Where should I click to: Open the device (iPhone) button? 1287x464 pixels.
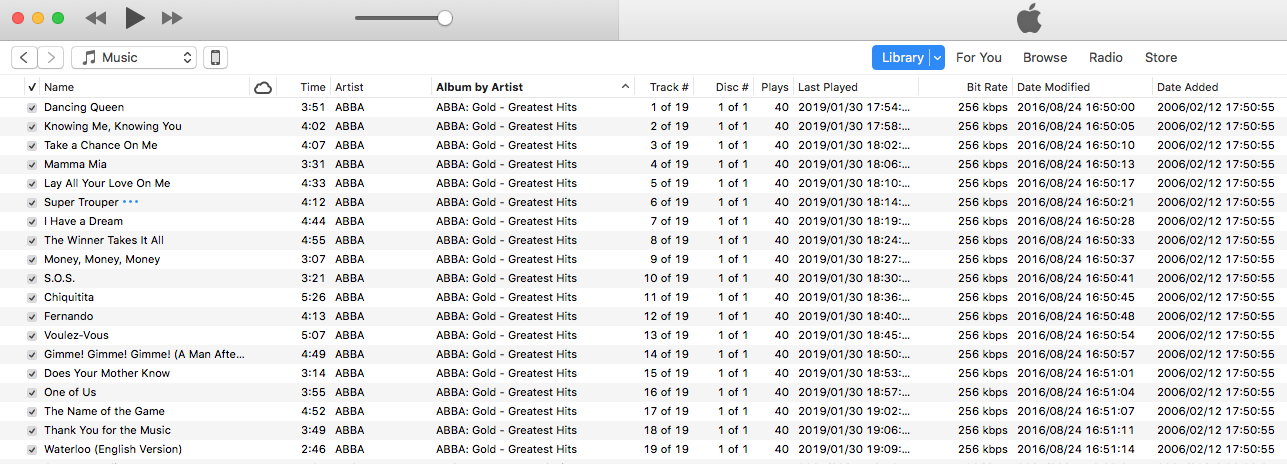[x=215, y=58]
